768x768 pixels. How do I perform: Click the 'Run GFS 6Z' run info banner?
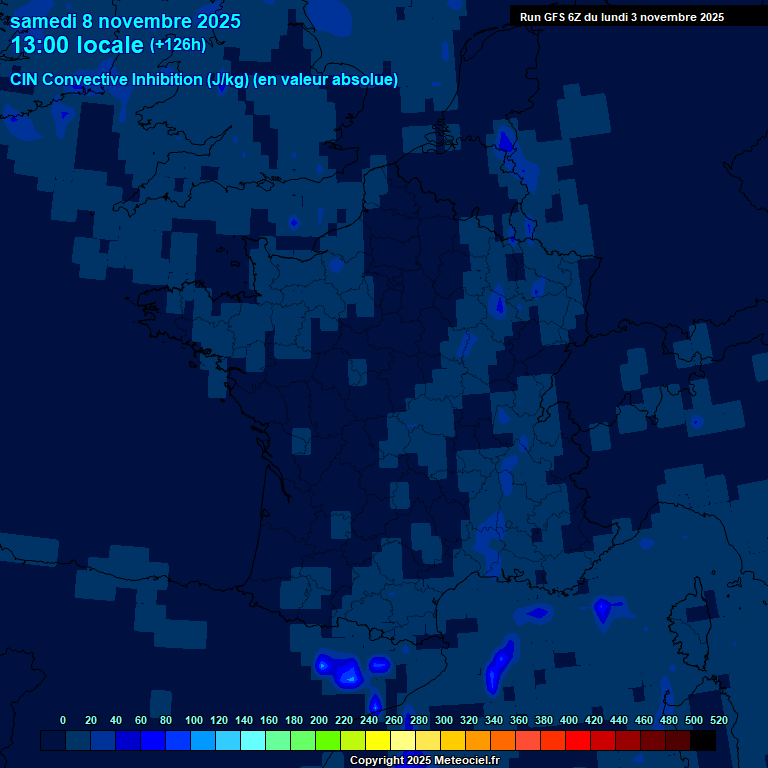click(x=622, y=17)
